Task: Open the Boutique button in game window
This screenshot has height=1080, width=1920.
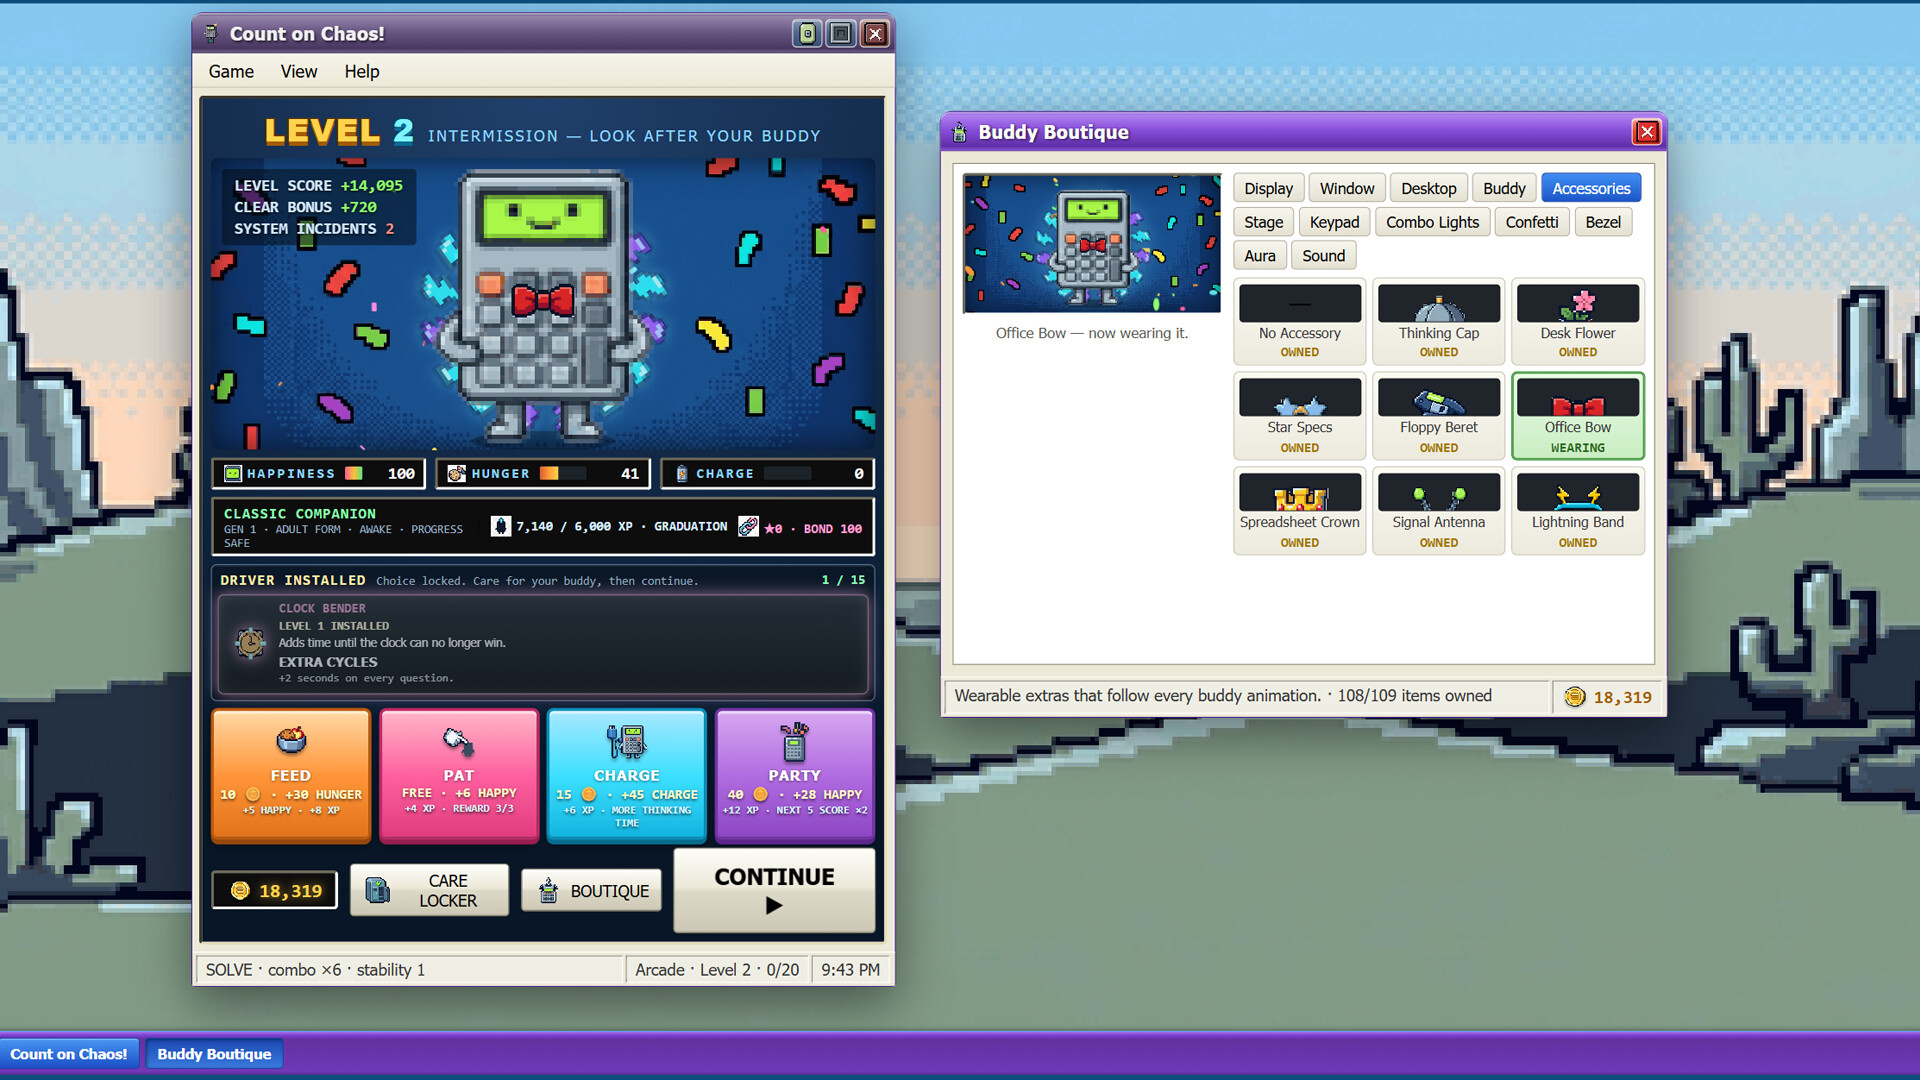Action: pos(592,890)
